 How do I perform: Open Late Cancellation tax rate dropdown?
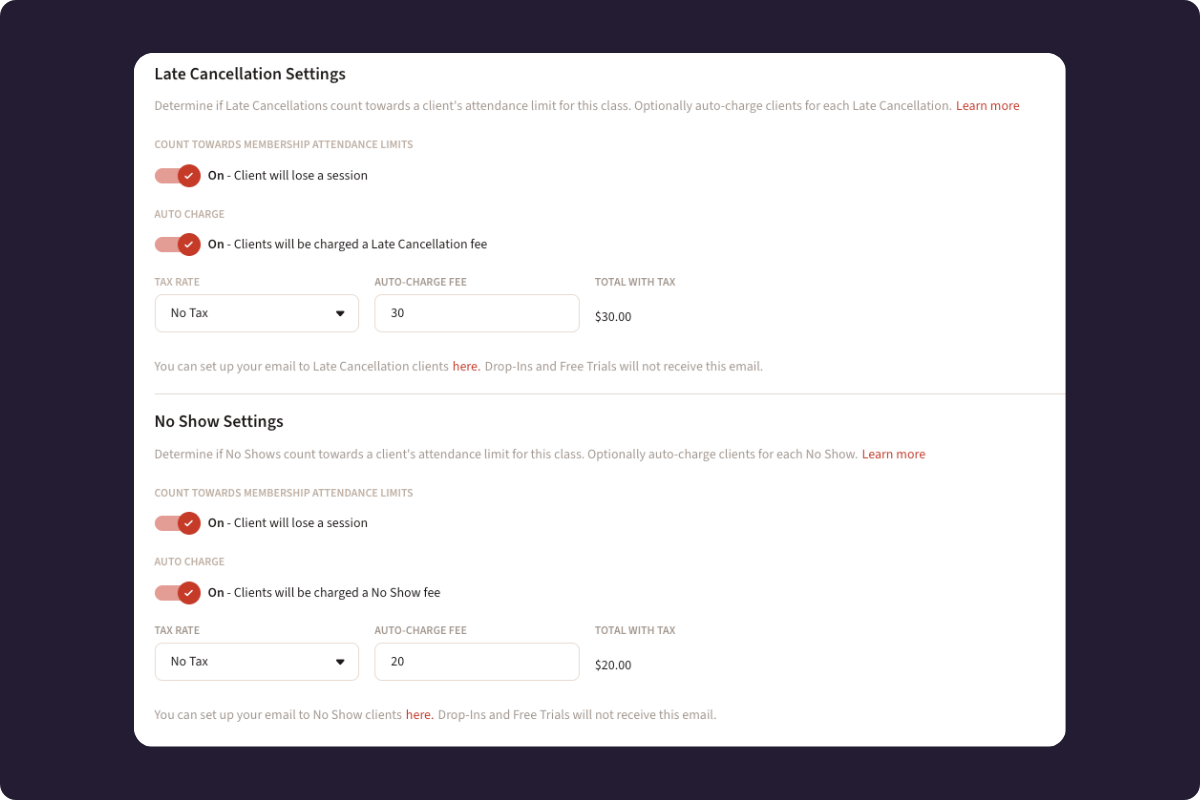(x=256, y=313)
